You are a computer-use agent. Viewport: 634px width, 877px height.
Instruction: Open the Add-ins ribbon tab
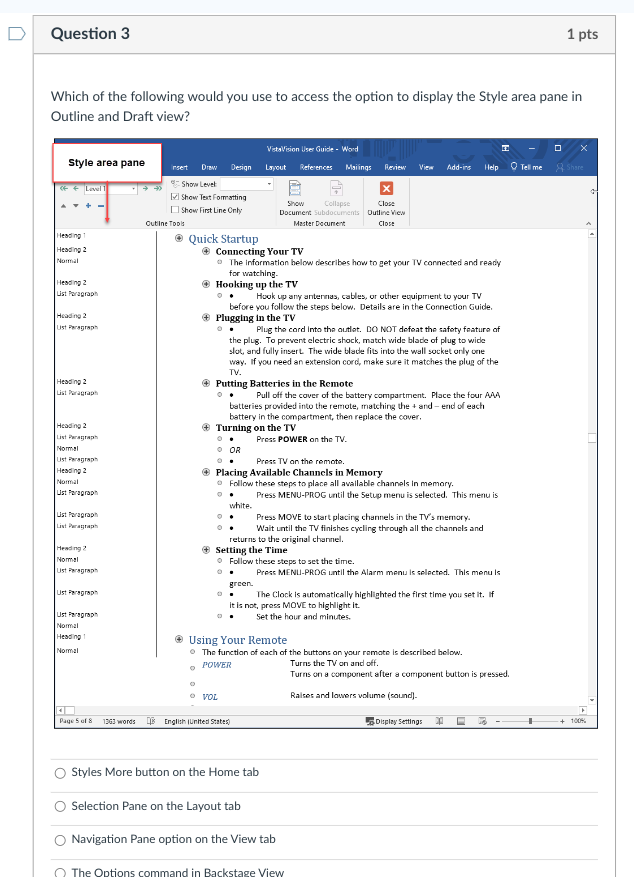click(x=459, y=167)
